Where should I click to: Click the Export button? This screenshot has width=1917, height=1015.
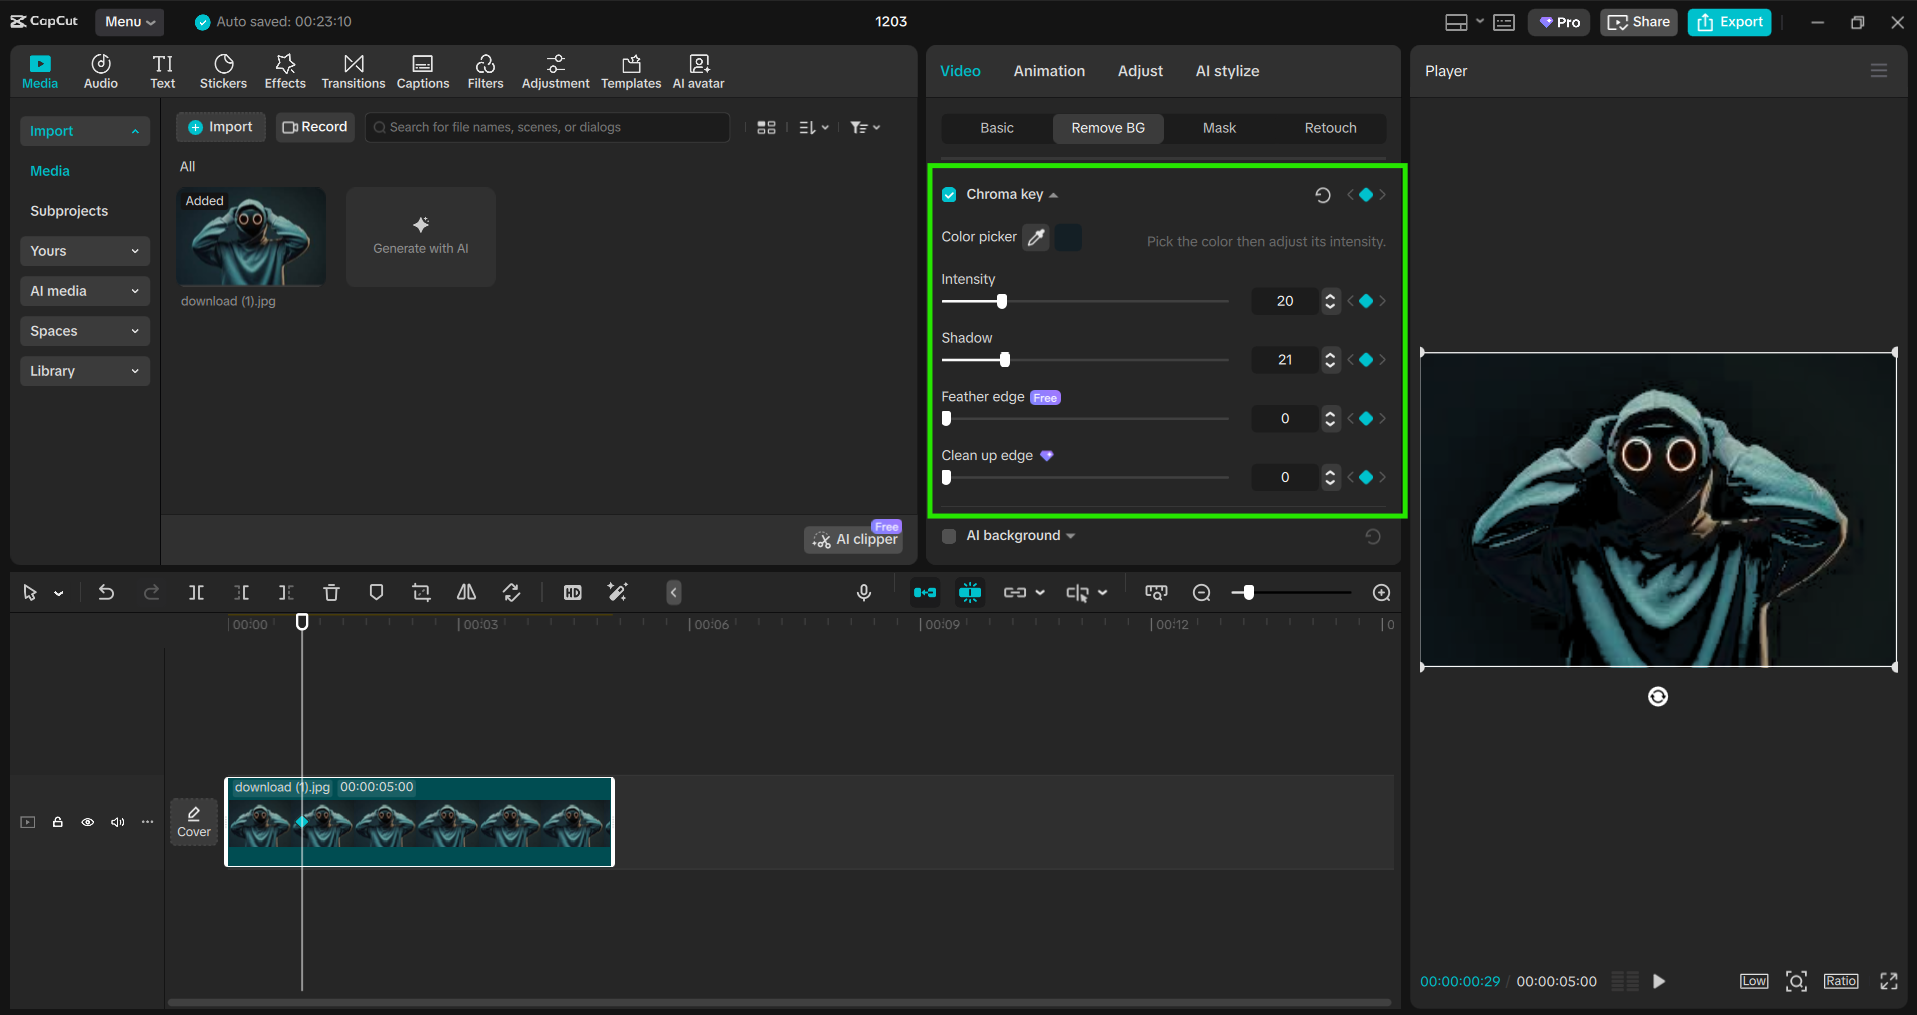[1729, 22]
